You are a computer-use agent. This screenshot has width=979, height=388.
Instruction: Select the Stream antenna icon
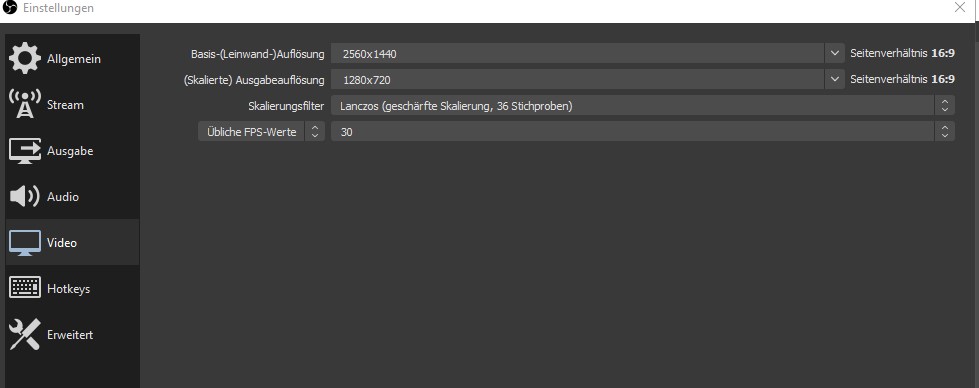tap(25, 104)
